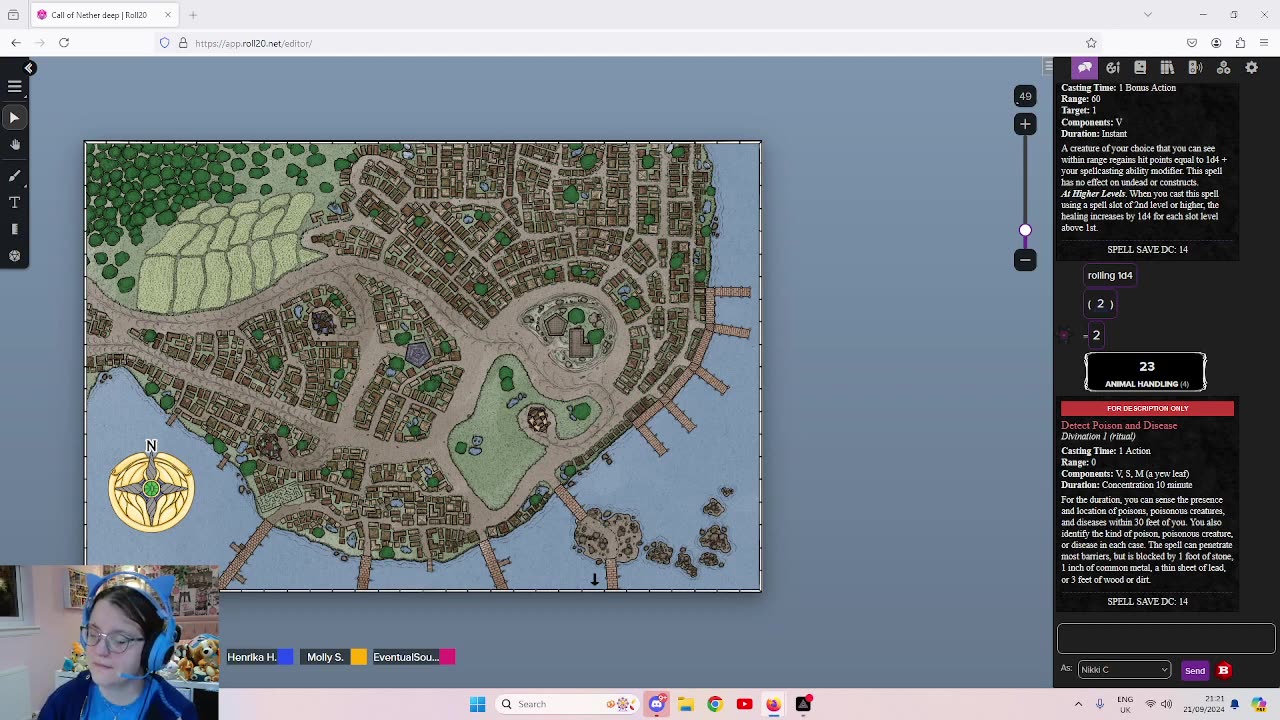Click Henrika H.'s blue color swatch

click(x=286, y=657)
